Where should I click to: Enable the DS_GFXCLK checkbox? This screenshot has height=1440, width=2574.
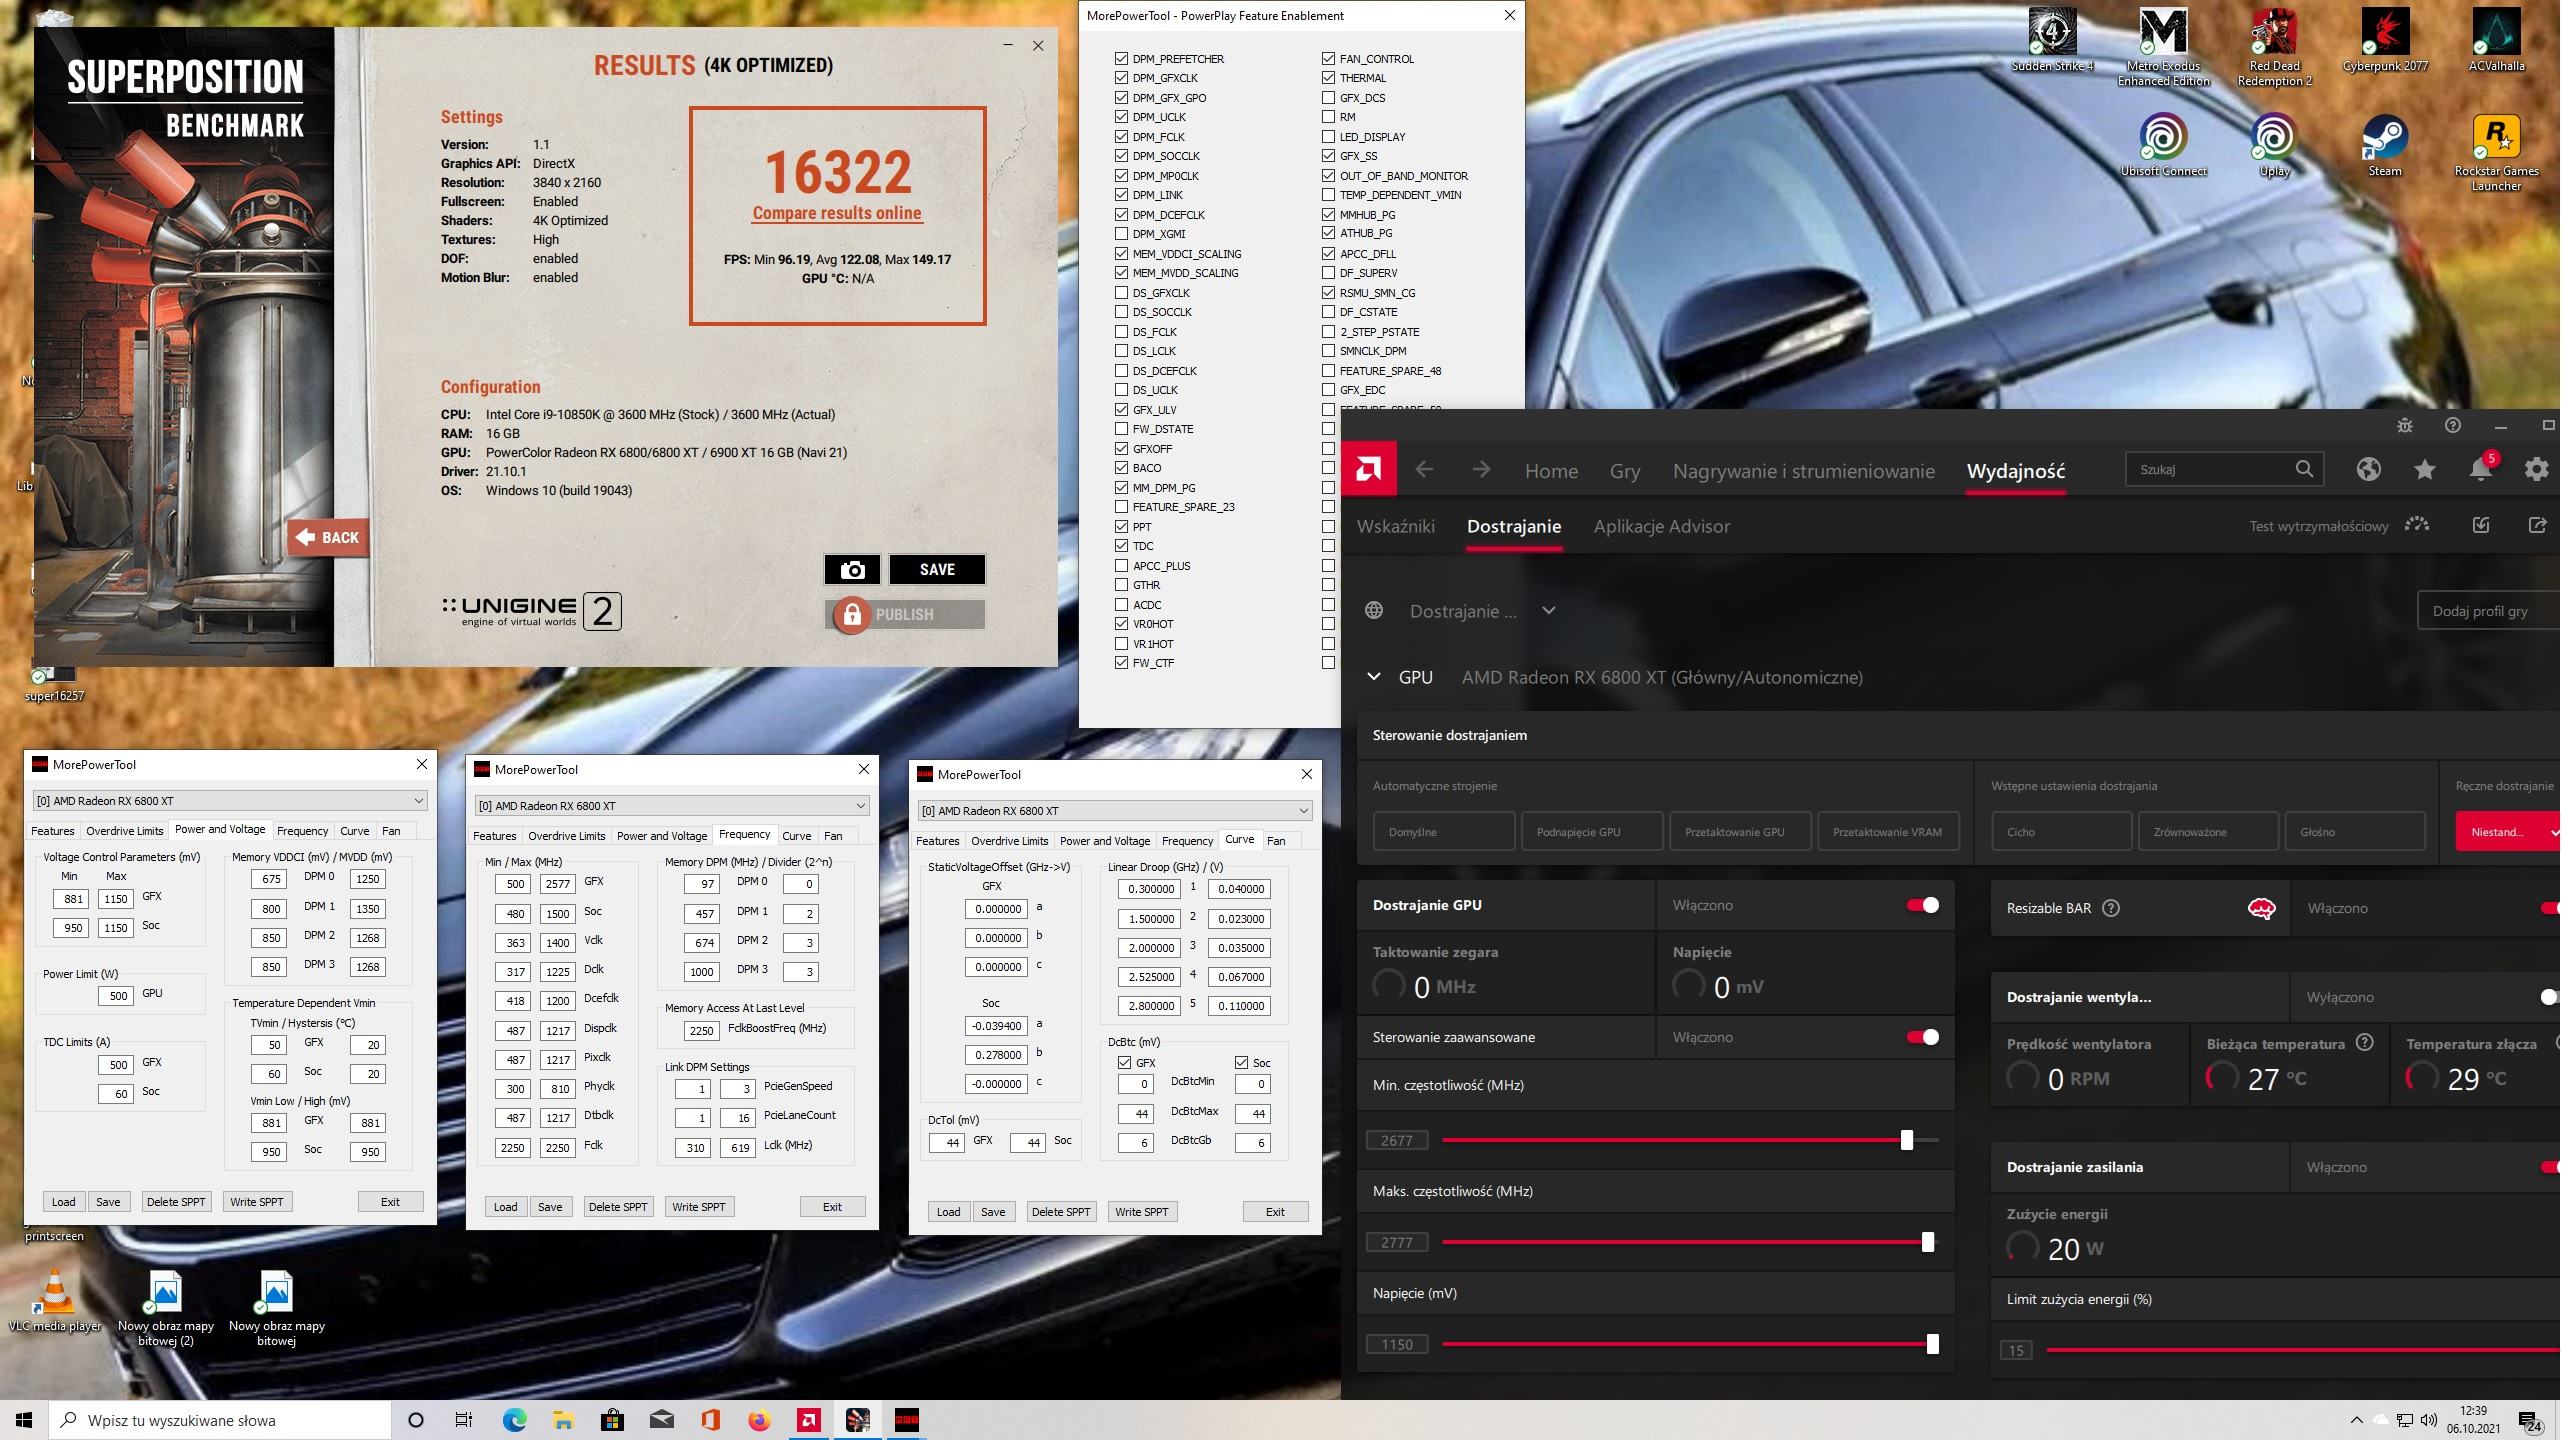tap(1121, 293)
